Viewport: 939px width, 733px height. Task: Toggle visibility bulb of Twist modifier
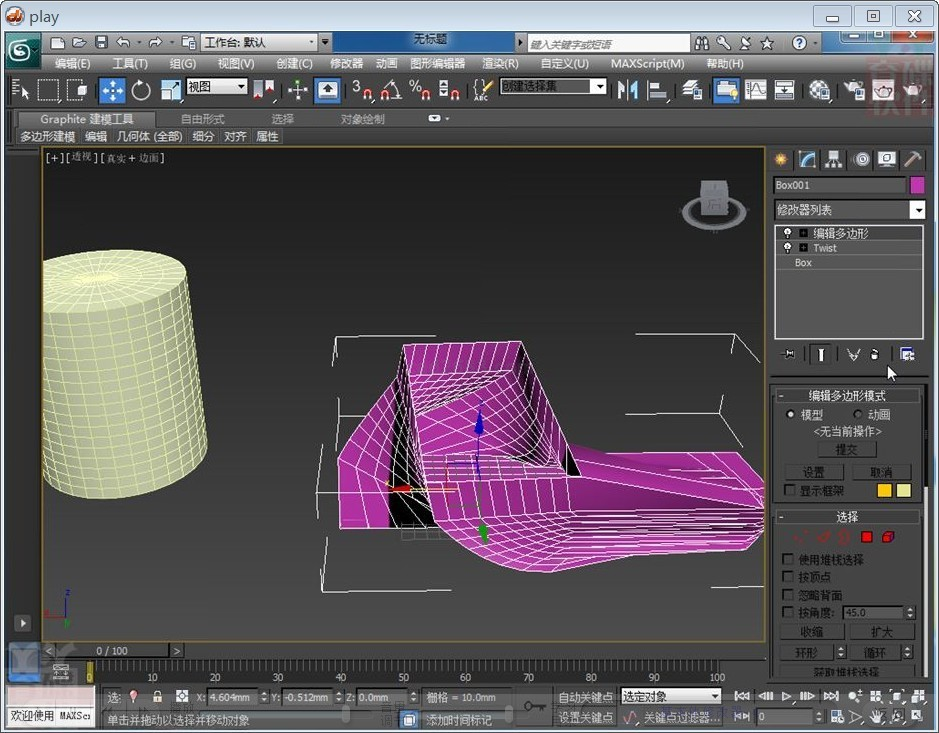(x=787, y=247)
